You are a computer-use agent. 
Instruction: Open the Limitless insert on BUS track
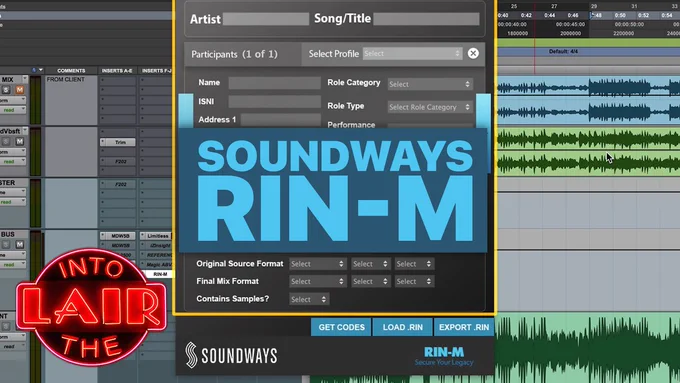(156, 236)
